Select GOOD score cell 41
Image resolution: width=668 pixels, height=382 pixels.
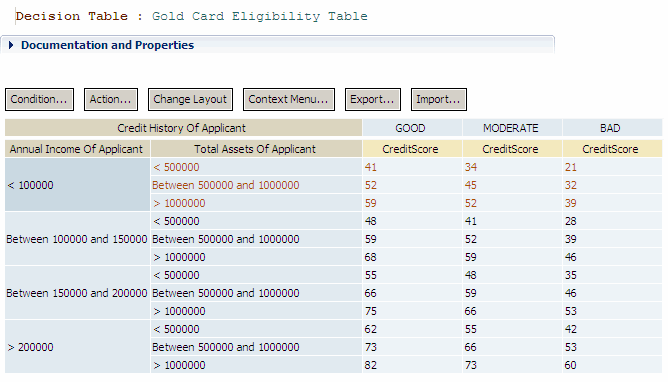pos(412,167)
